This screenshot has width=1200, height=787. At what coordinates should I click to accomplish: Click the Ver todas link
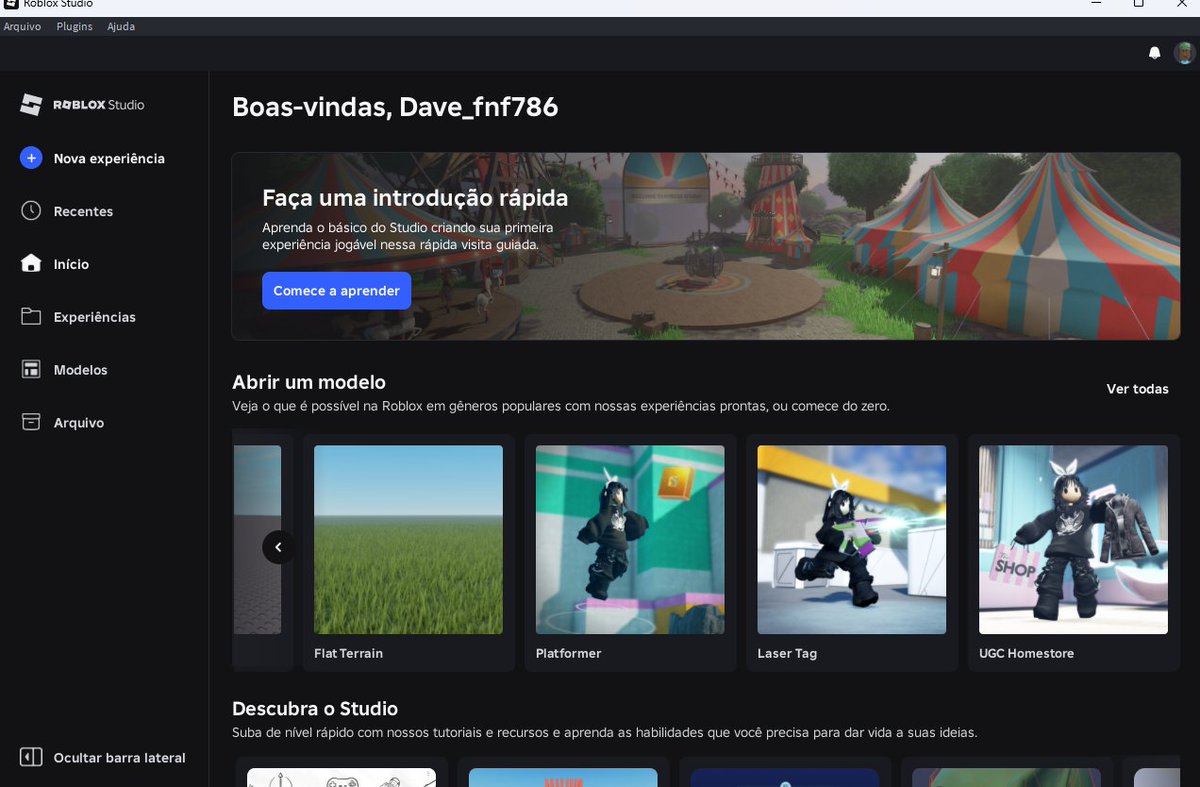coord(1137,389)
